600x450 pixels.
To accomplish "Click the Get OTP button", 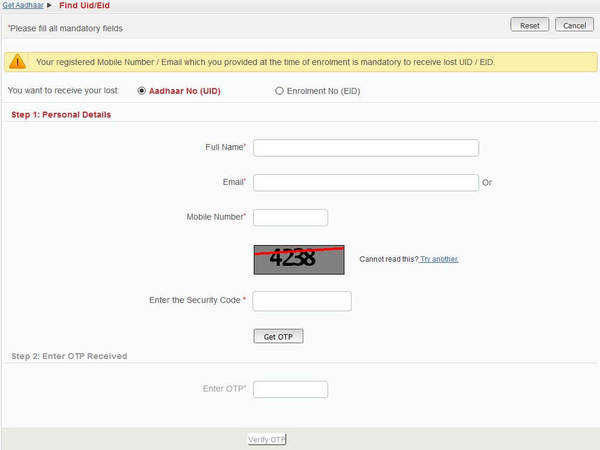I will (x=278, y=337).
